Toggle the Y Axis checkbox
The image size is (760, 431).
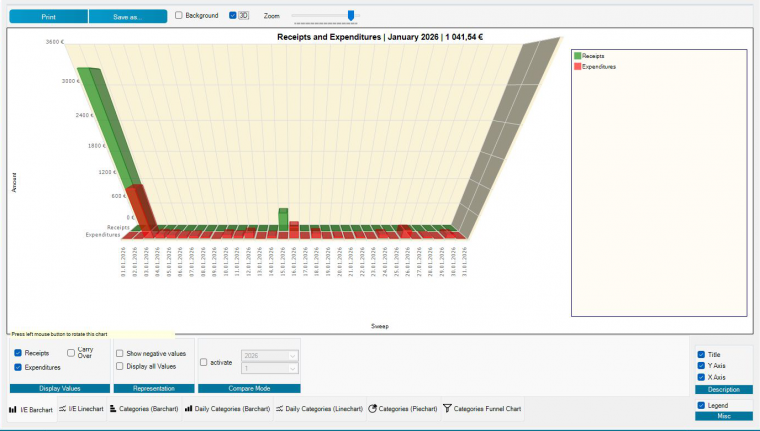(x=701, y=366)
